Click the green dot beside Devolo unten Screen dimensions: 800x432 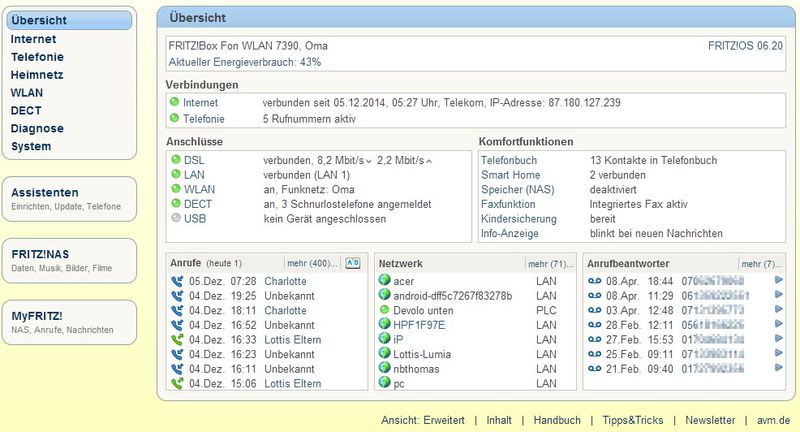[x=384, y=310]
